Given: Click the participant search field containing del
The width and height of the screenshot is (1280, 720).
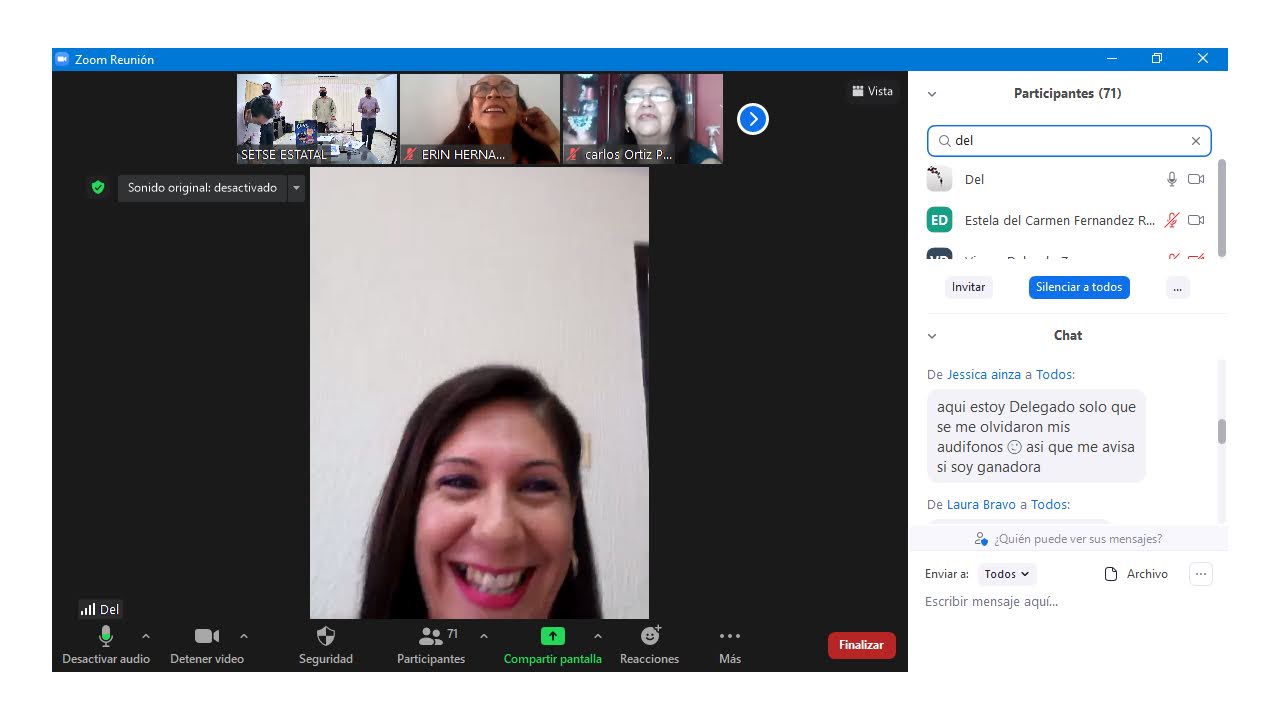Looking at the screenshot, I should coord(1069,141).
